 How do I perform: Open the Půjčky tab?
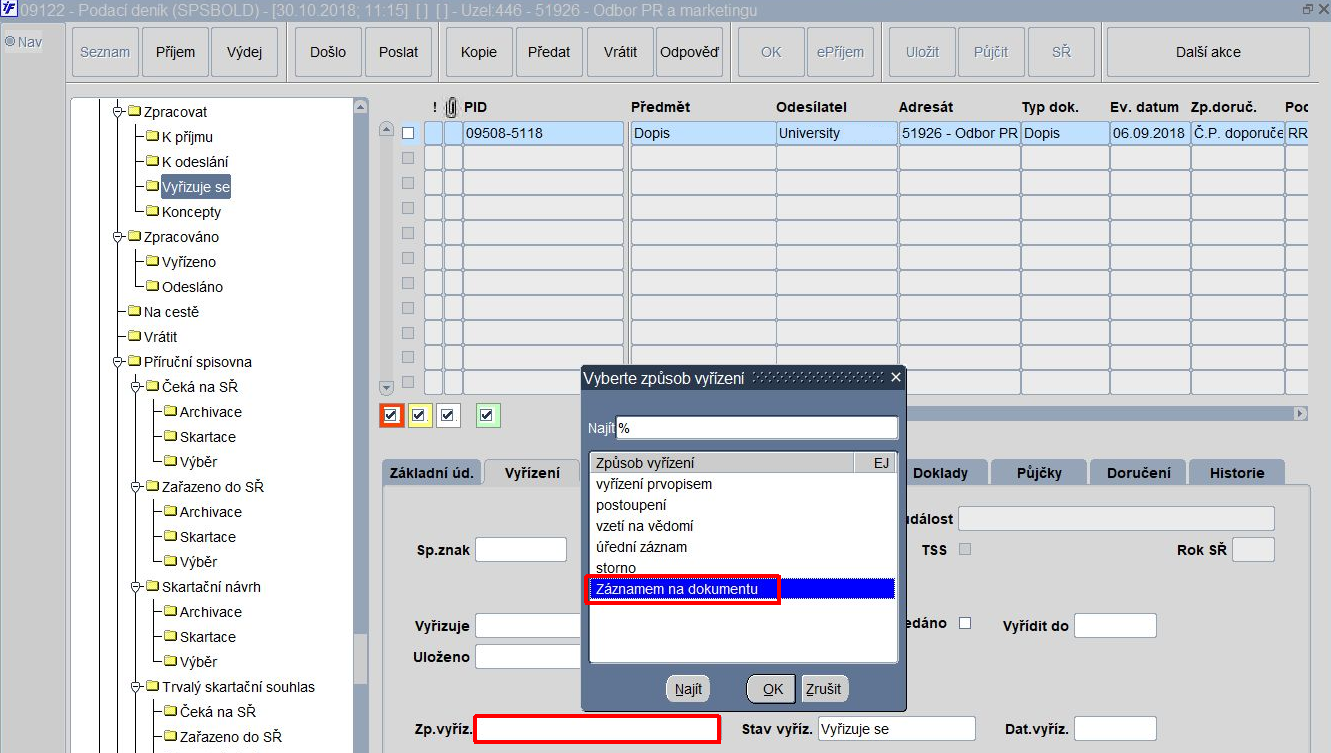coord(1038,473)
